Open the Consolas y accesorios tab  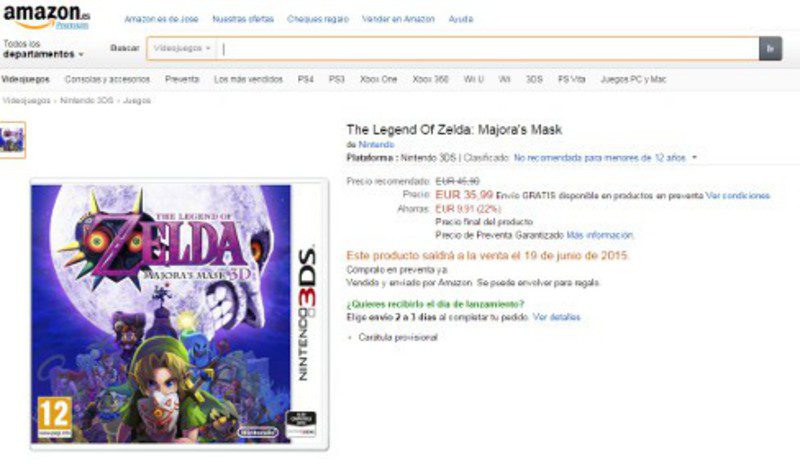pos(107,79)
